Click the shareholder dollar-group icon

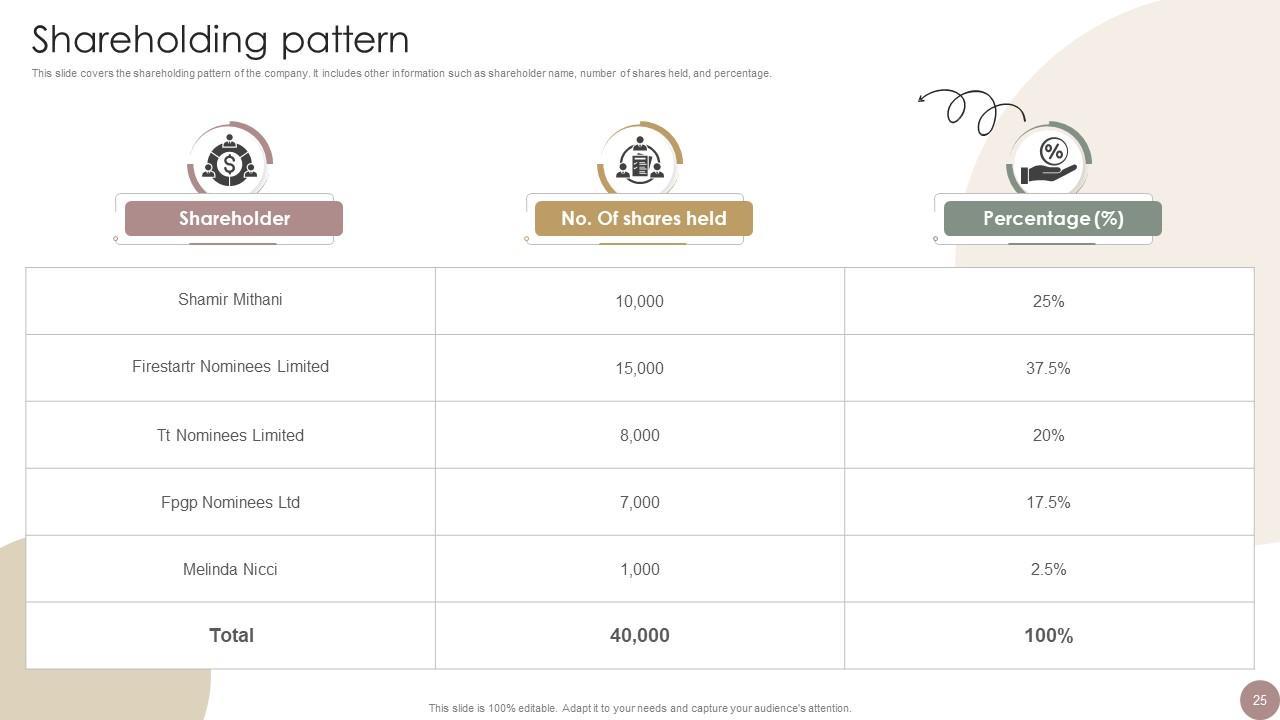(x=230, y=160)
